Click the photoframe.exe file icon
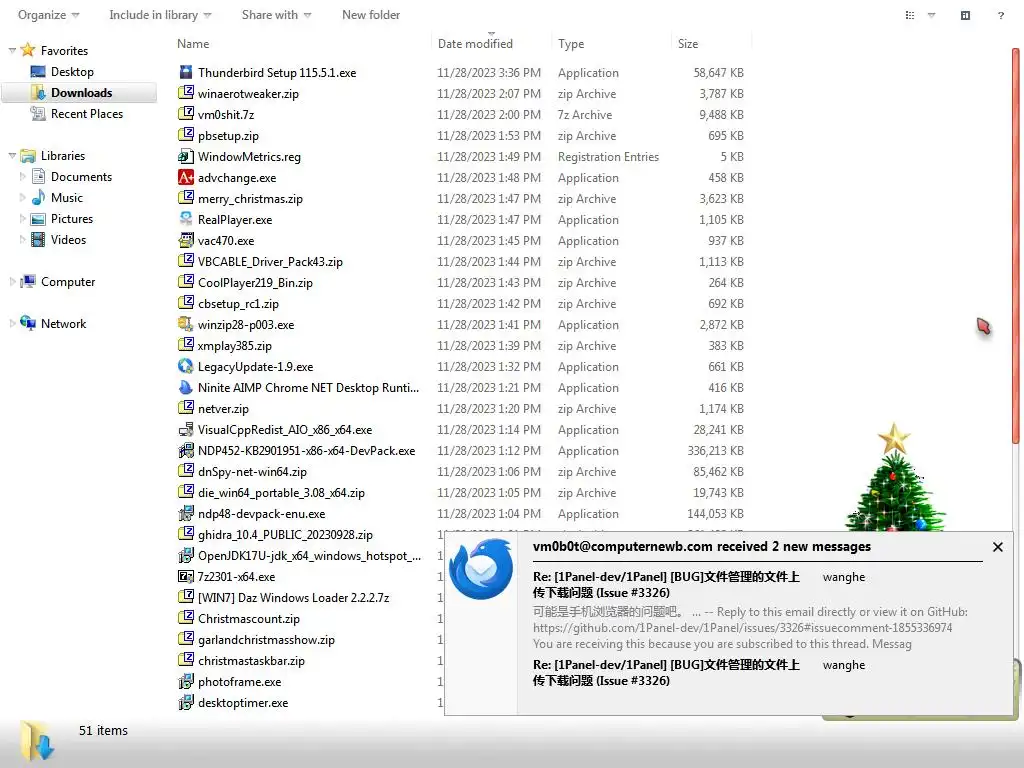This screenshot has width=1024, height=768. [x=186, y=681]
